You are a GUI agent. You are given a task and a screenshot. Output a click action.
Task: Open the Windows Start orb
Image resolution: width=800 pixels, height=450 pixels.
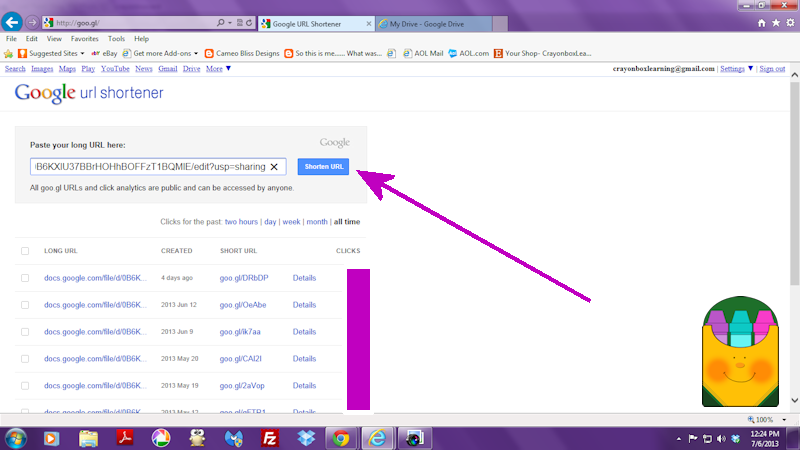[x=15, y=438]
